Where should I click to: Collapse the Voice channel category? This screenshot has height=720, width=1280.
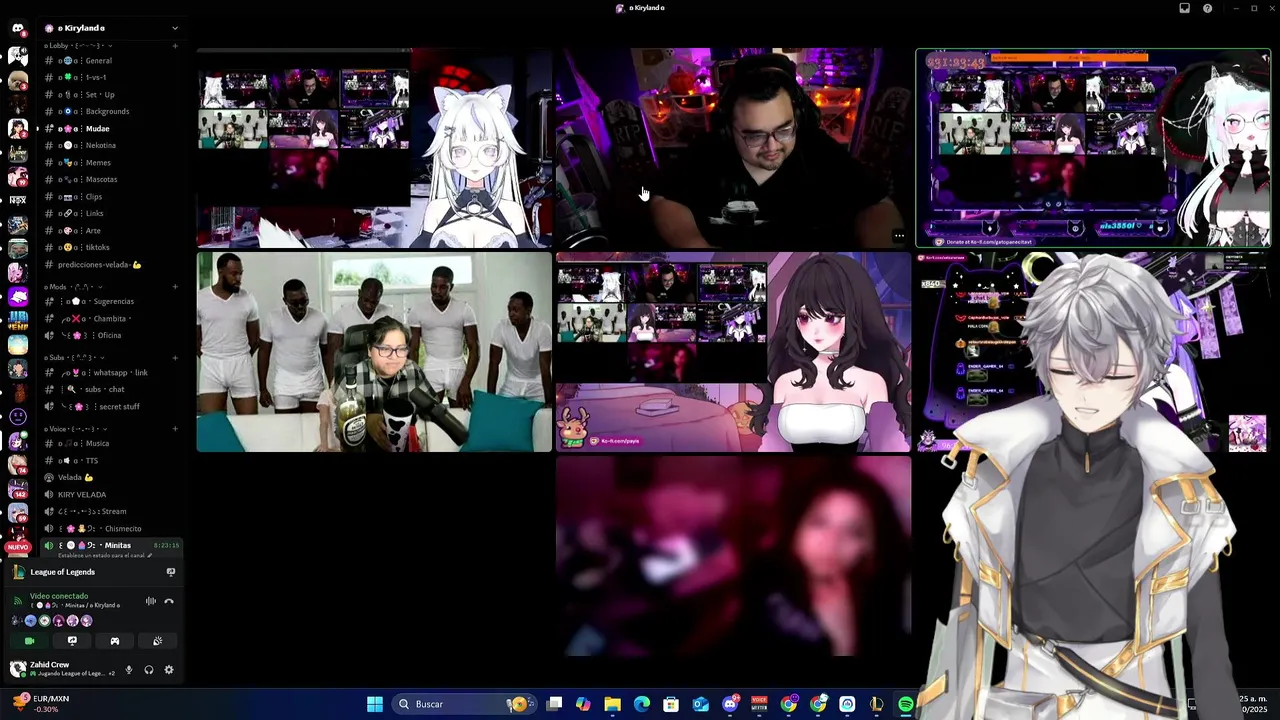tap(75, 429)
